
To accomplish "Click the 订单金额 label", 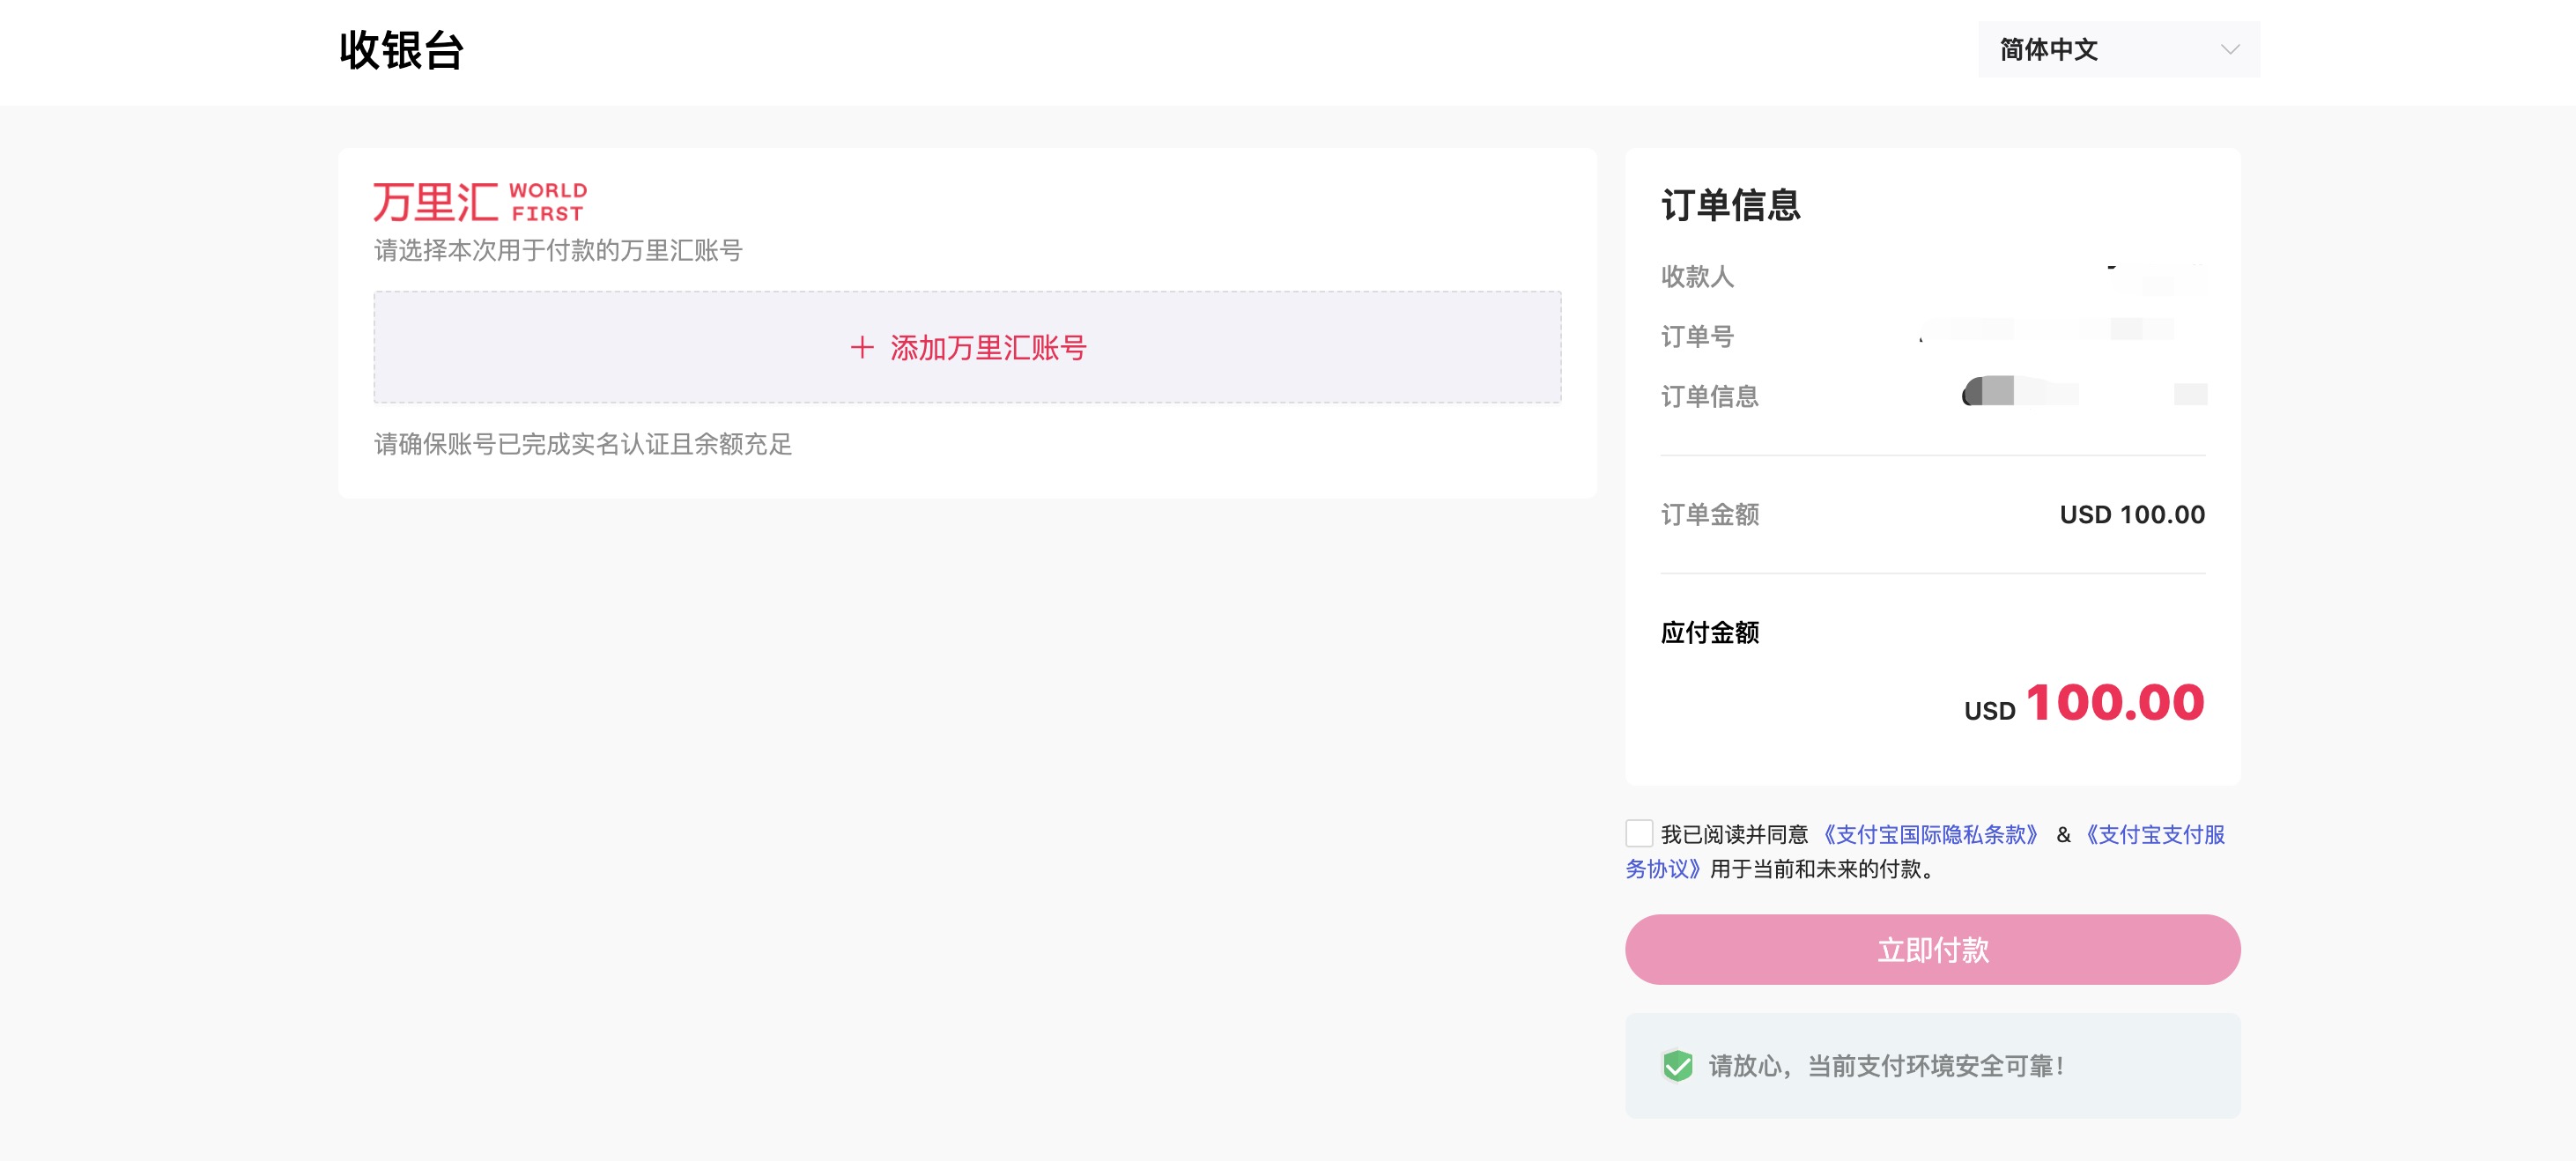I will 1709,514.
